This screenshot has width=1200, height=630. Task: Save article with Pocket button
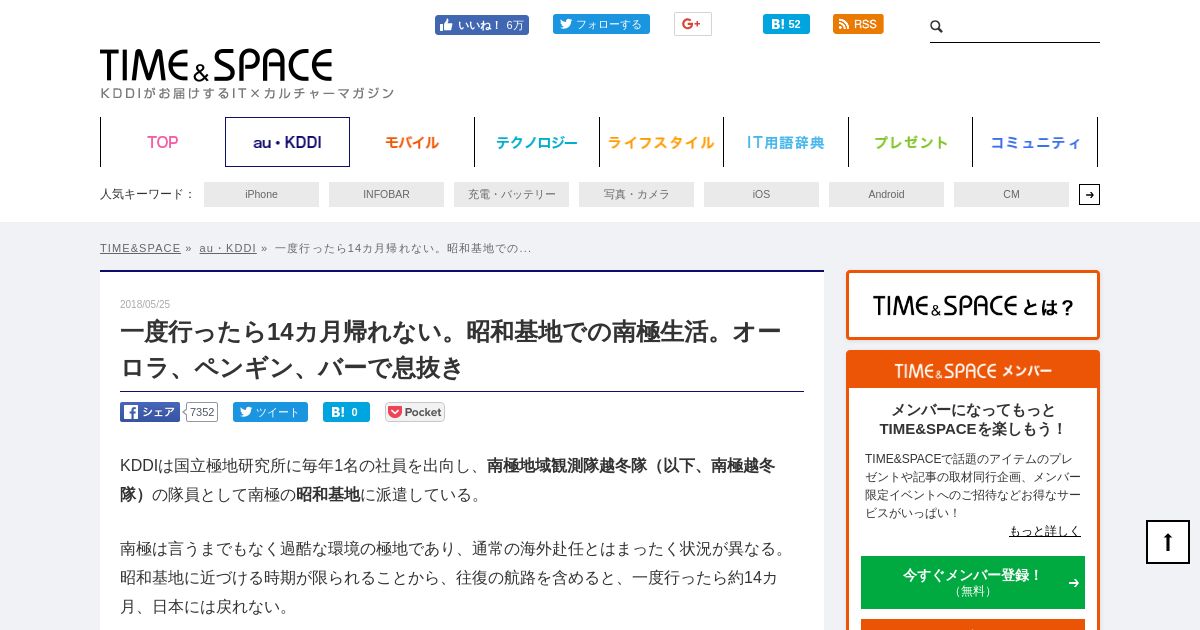415,412
